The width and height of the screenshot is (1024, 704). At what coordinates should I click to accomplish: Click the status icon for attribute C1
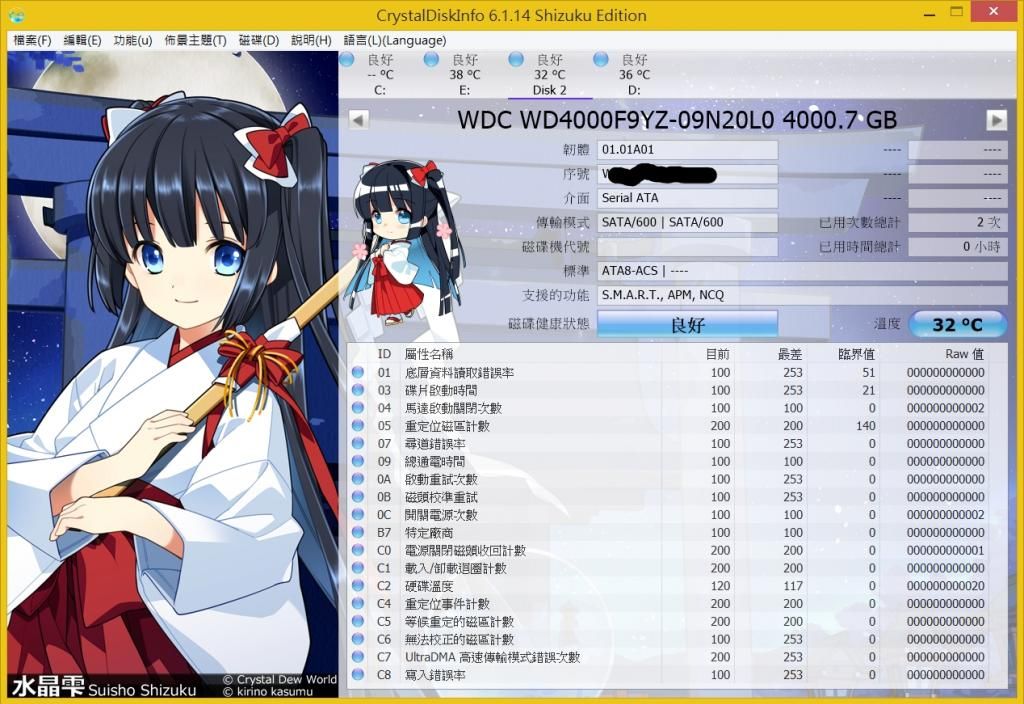tap(358, 568)
